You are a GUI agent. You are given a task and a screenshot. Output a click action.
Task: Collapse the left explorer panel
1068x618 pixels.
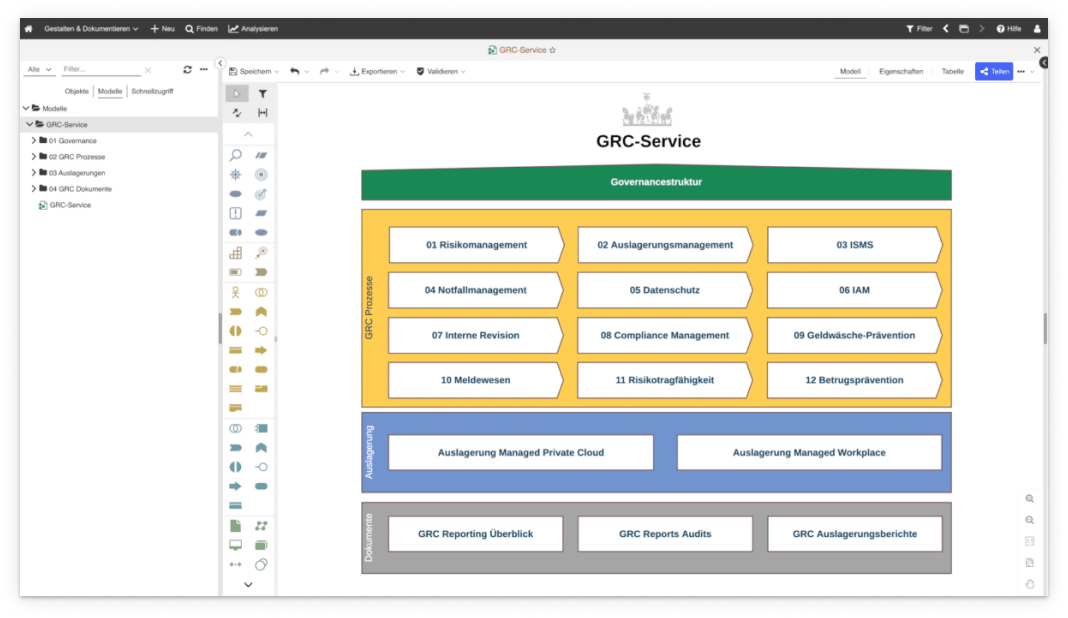tap(220, 63)
